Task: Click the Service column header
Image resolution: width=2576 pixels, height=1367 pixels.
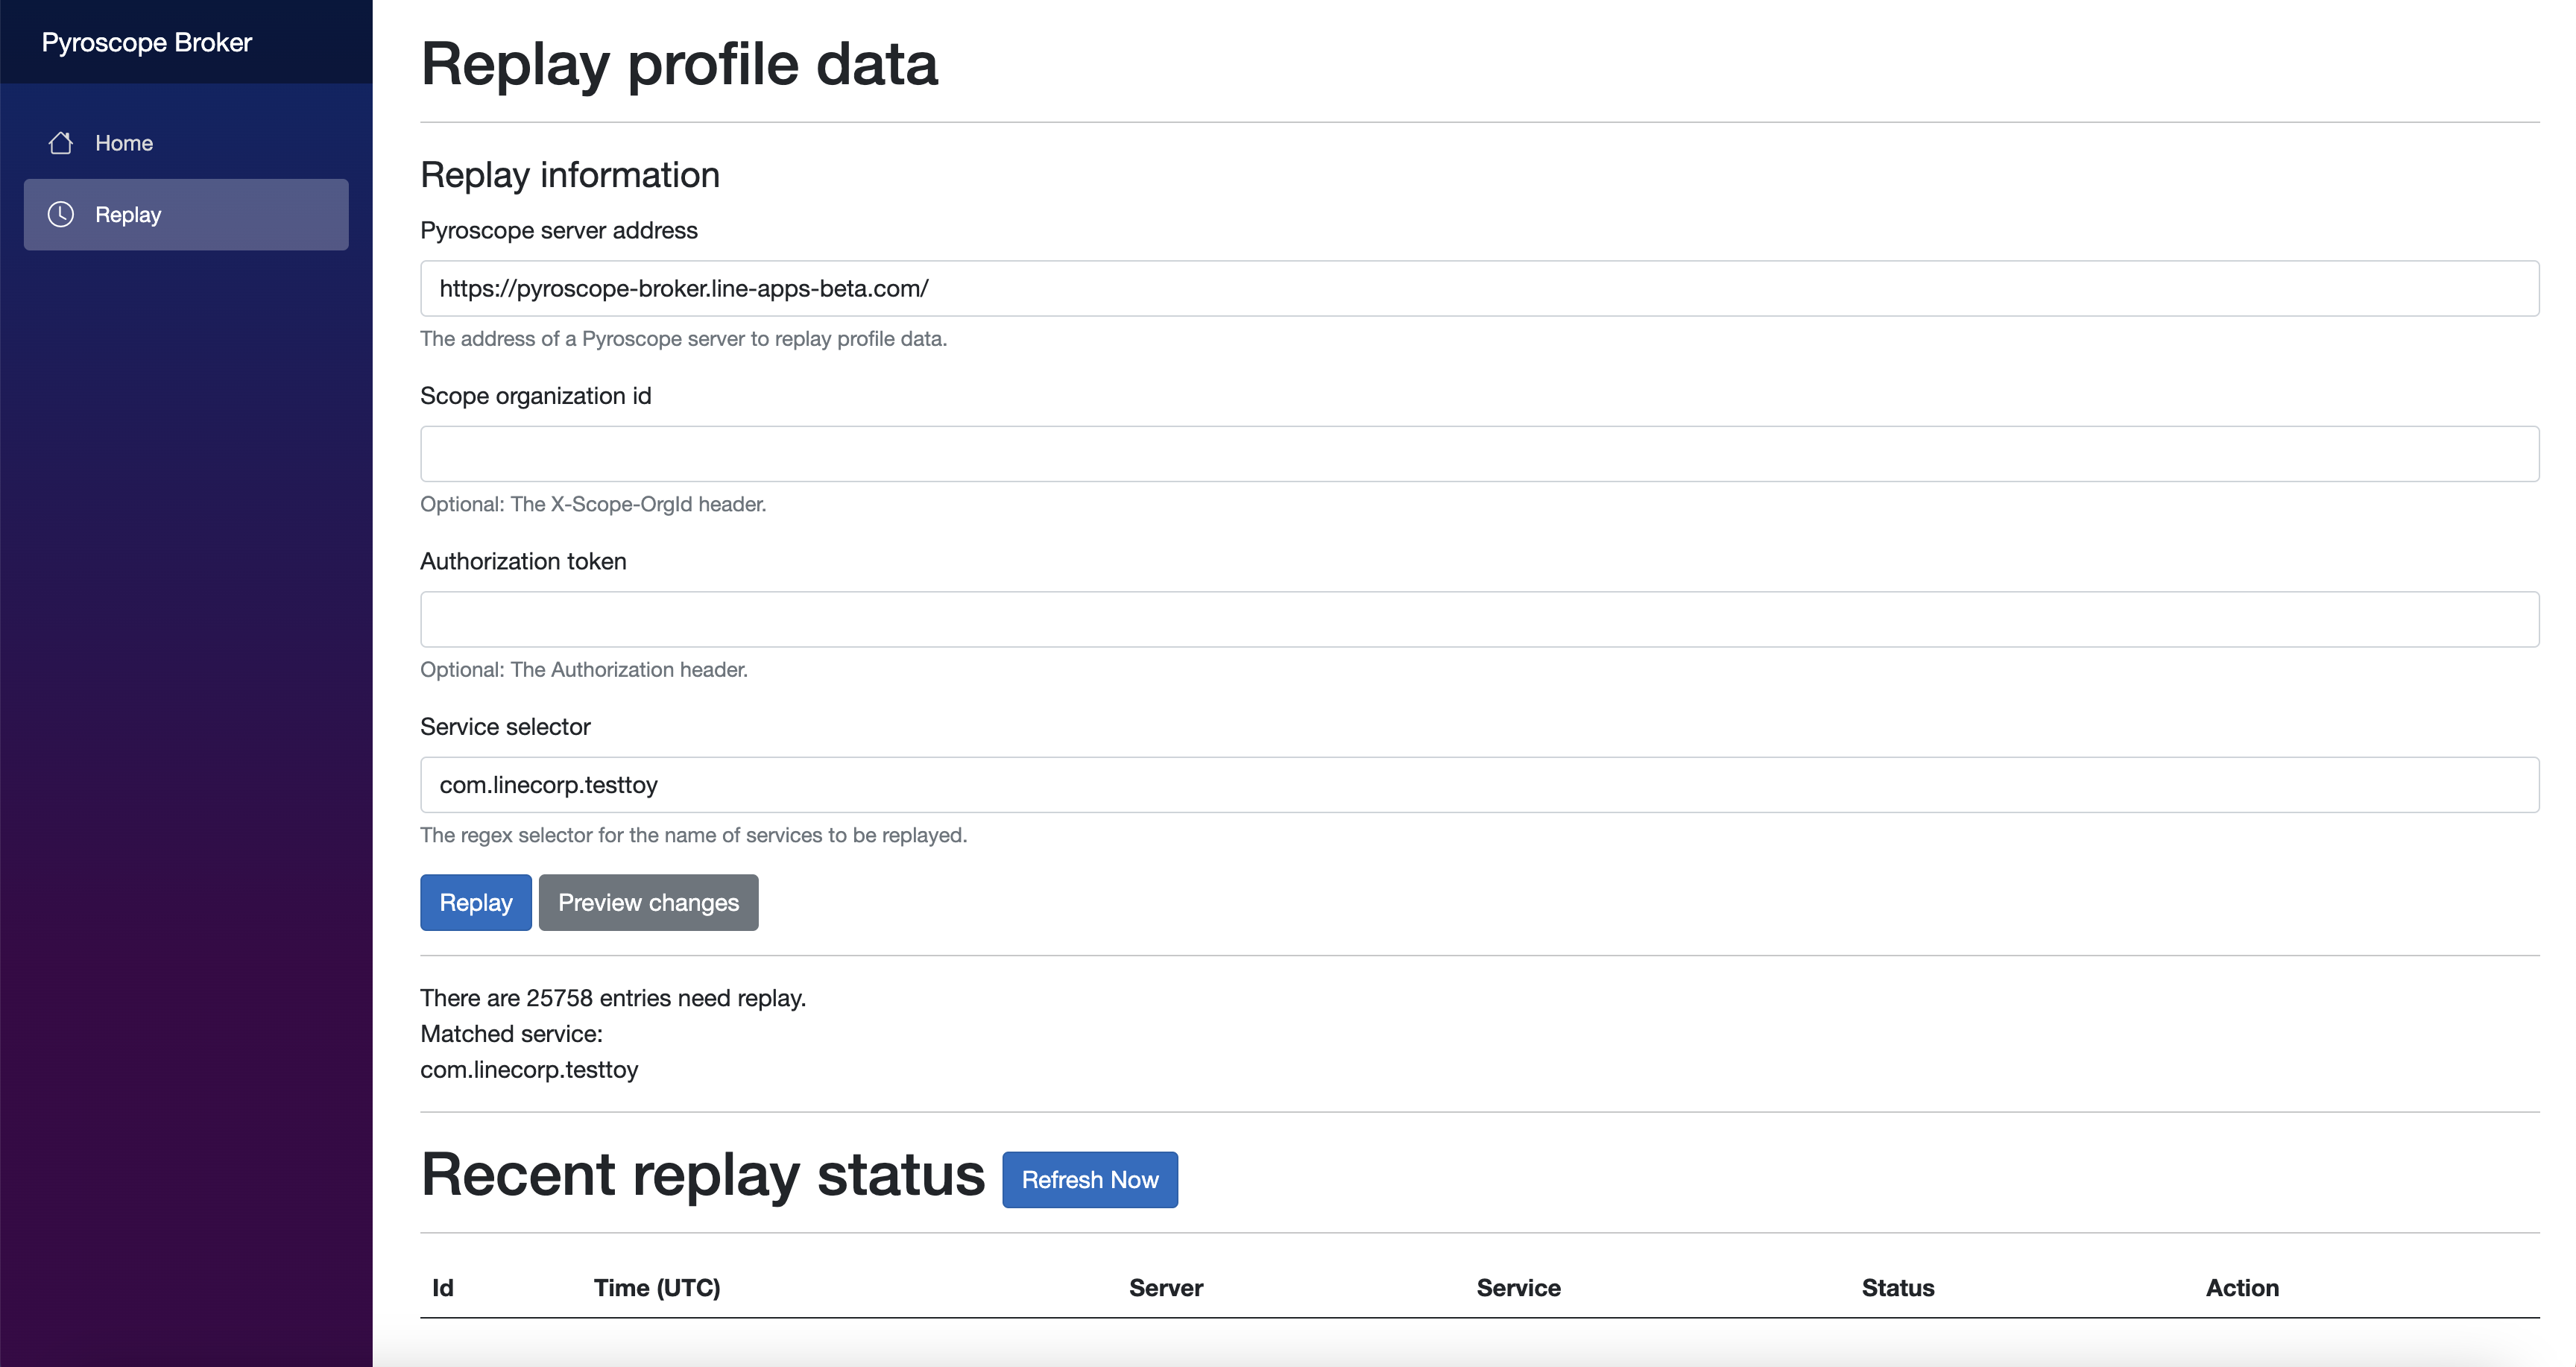Action: (x=1518, y=1288)
